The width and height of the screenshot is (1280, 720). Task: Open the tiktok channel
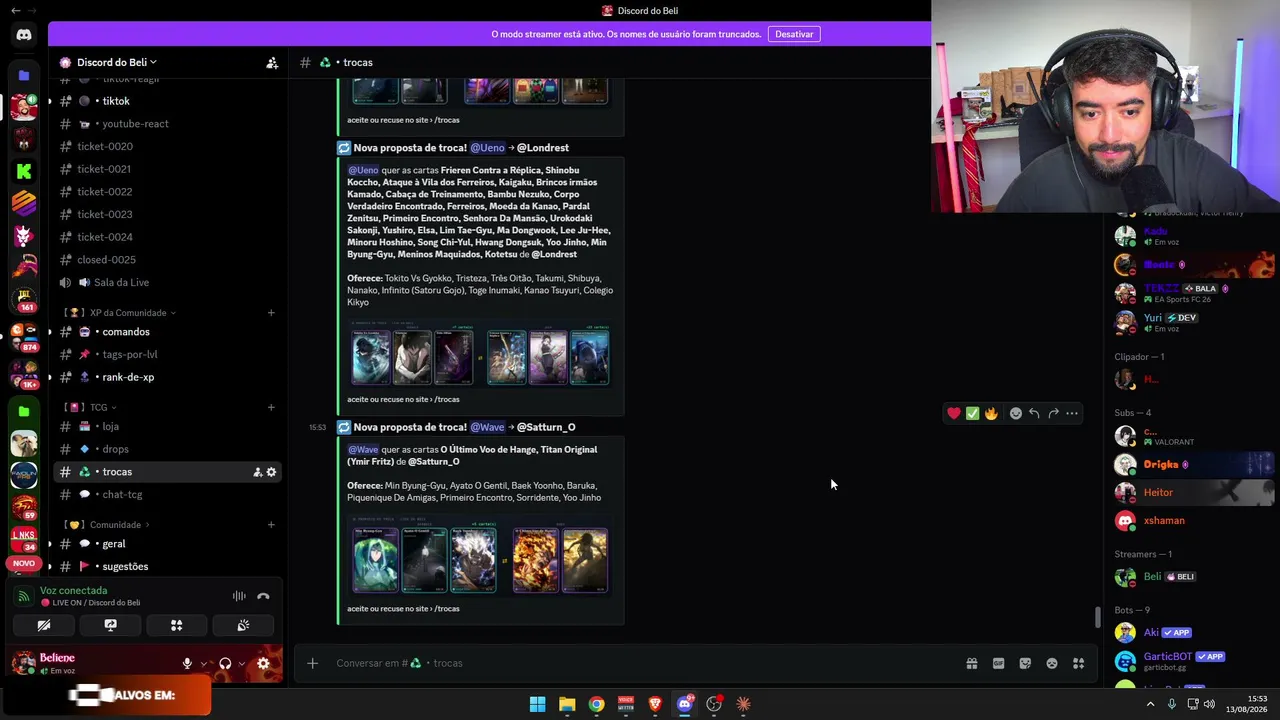point(167,101)
